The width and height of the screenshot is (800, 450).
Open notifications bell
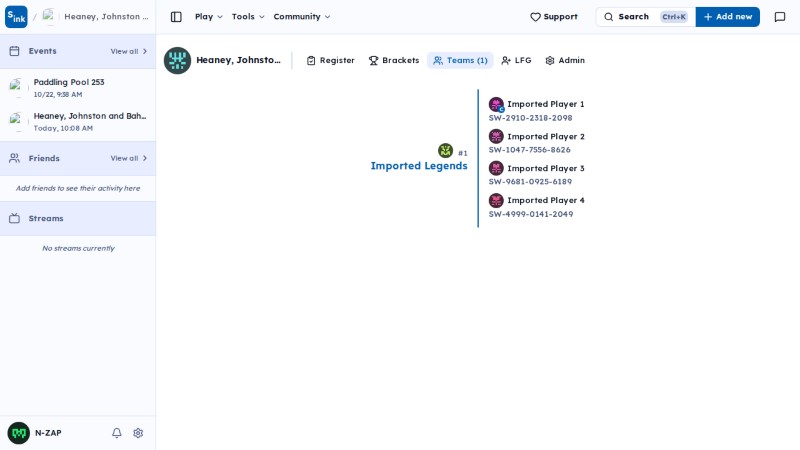coord(117,433)
